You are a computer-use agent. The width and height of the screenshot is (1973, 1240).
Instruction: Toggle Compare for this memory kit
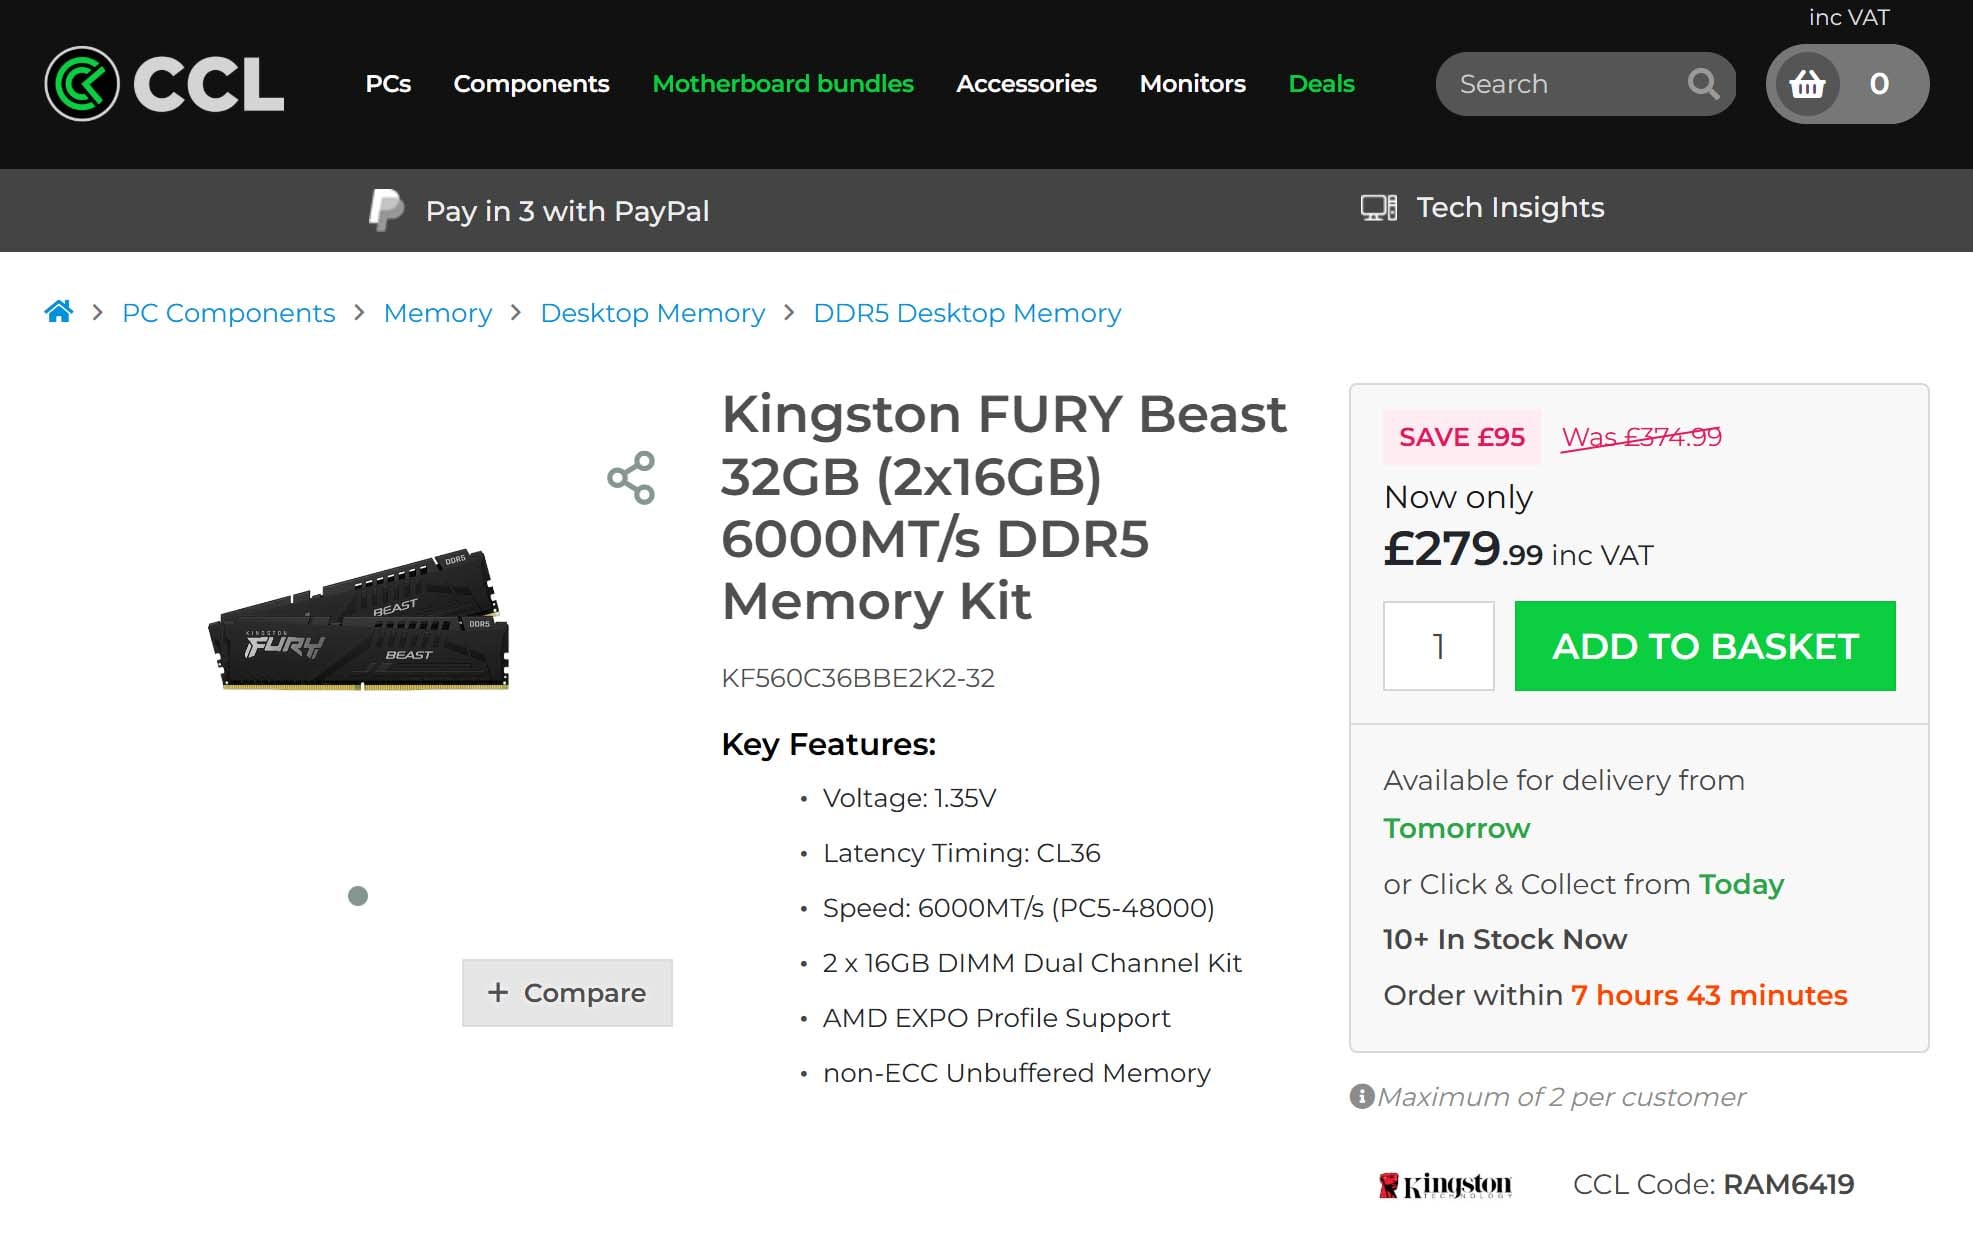point(567,992)
